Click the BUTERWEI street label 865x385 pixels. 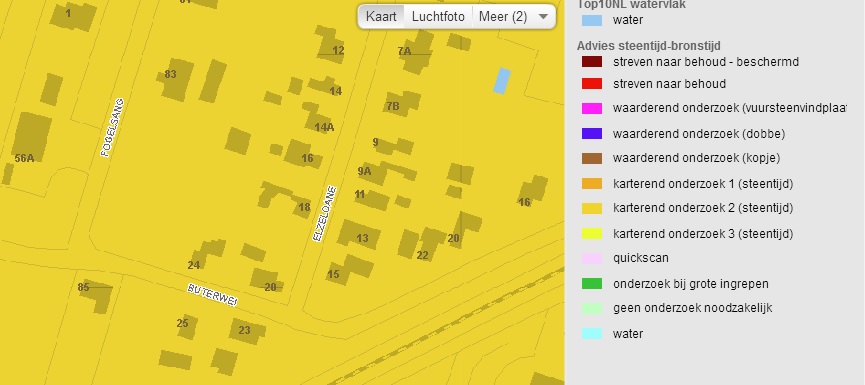coord(212,295)
